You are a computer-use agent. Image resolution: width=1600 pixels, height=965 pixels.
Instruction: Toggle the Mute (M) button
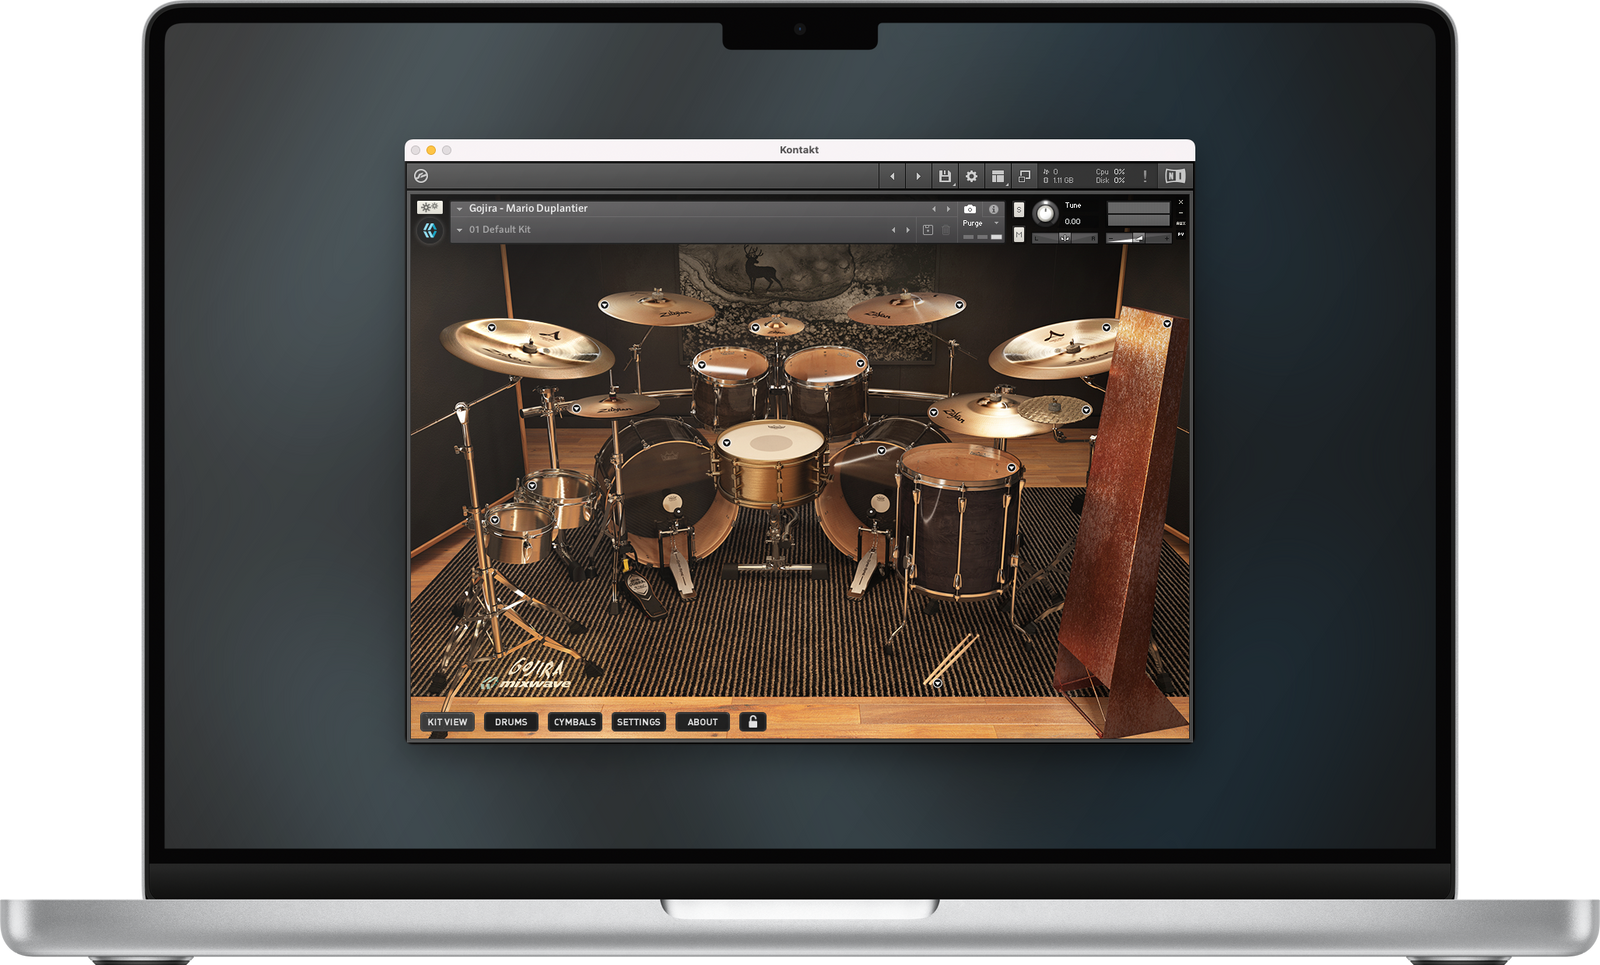click(1019, 235)
